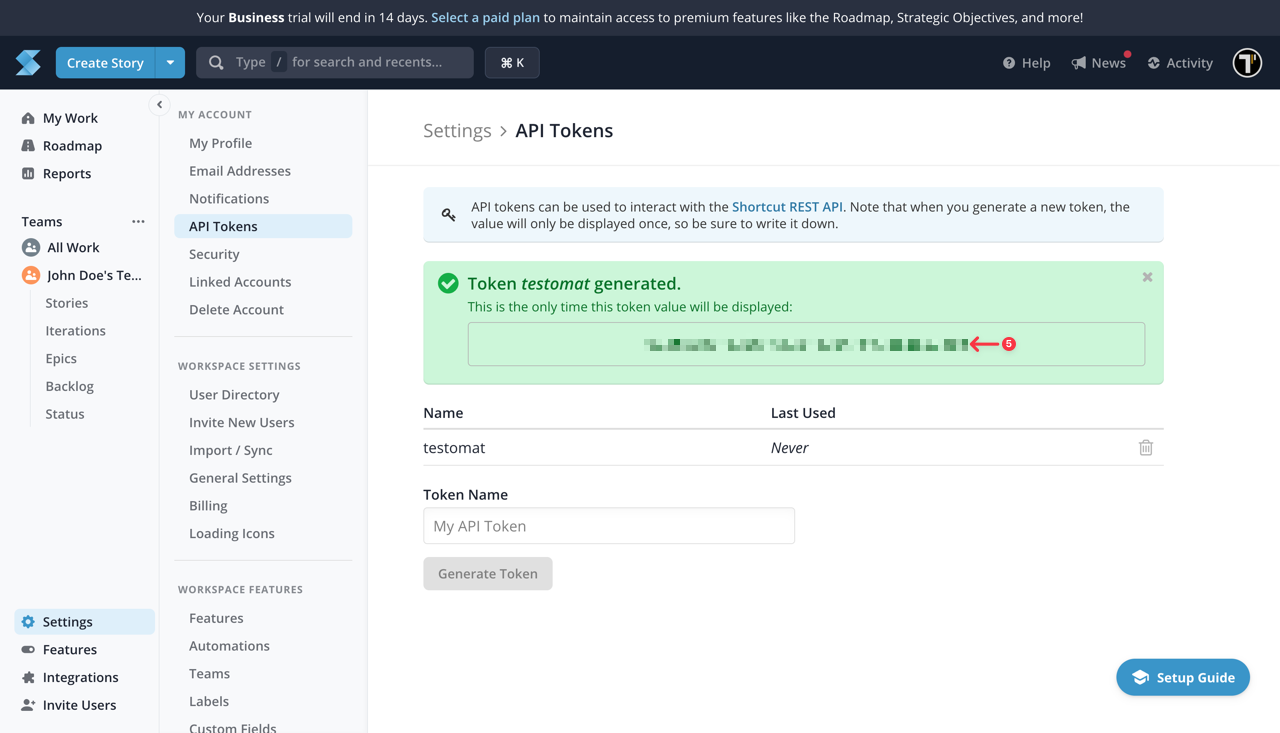Open the Roadmap from the sidebar
Image resolution: width=1280 pixels, height=733 pixels.
click(x=73, y=145)
